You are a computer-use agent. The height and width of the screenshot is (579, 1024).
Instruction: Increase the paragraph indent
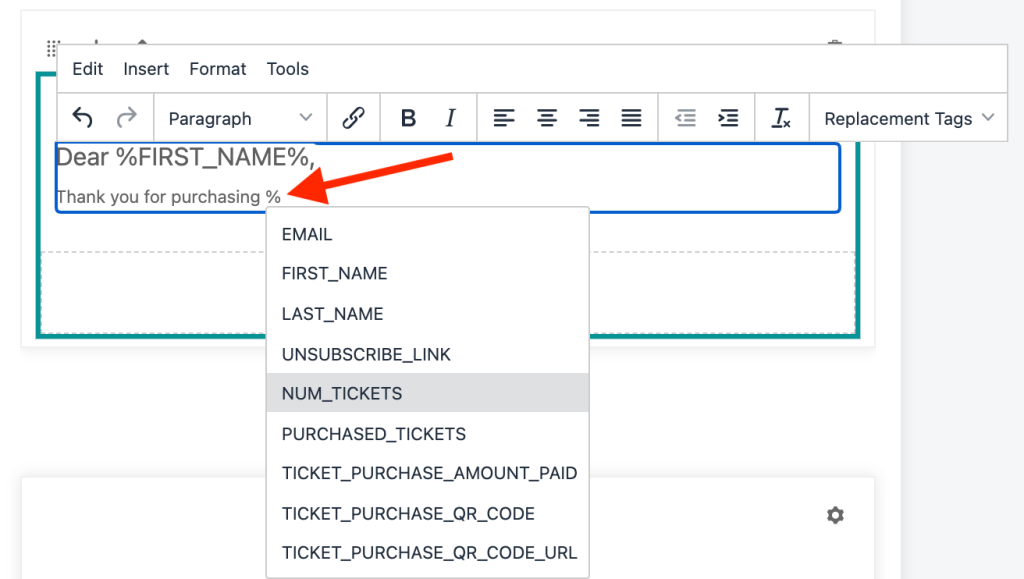728,118
